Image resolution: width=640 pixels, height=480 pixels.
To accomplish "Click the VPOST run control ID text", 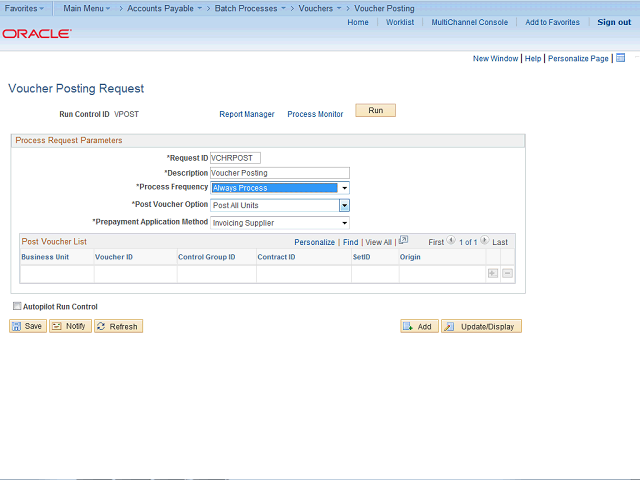I will click(x=127, y=114).
